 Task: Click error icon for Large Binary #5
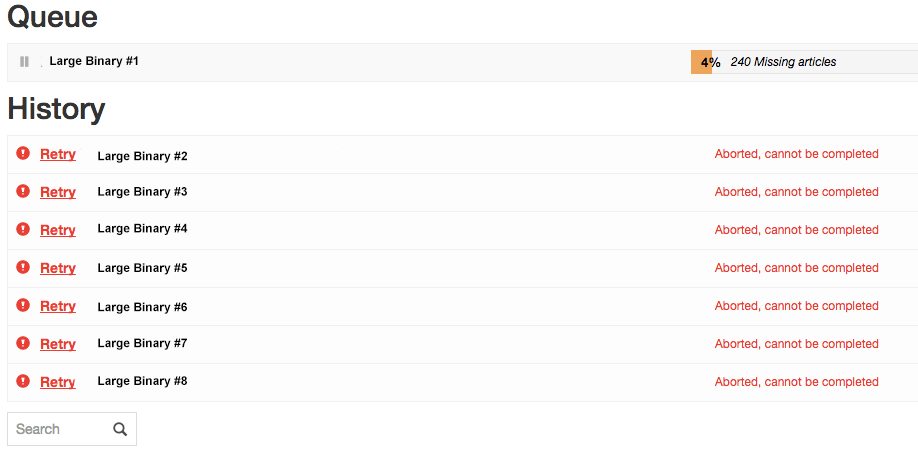[23, 267]
